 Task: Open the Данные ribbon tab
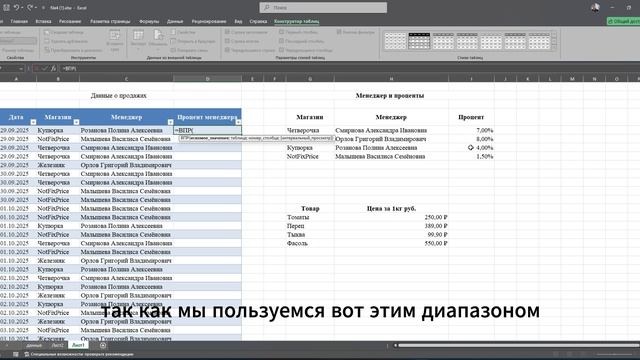tap(175, 21)
